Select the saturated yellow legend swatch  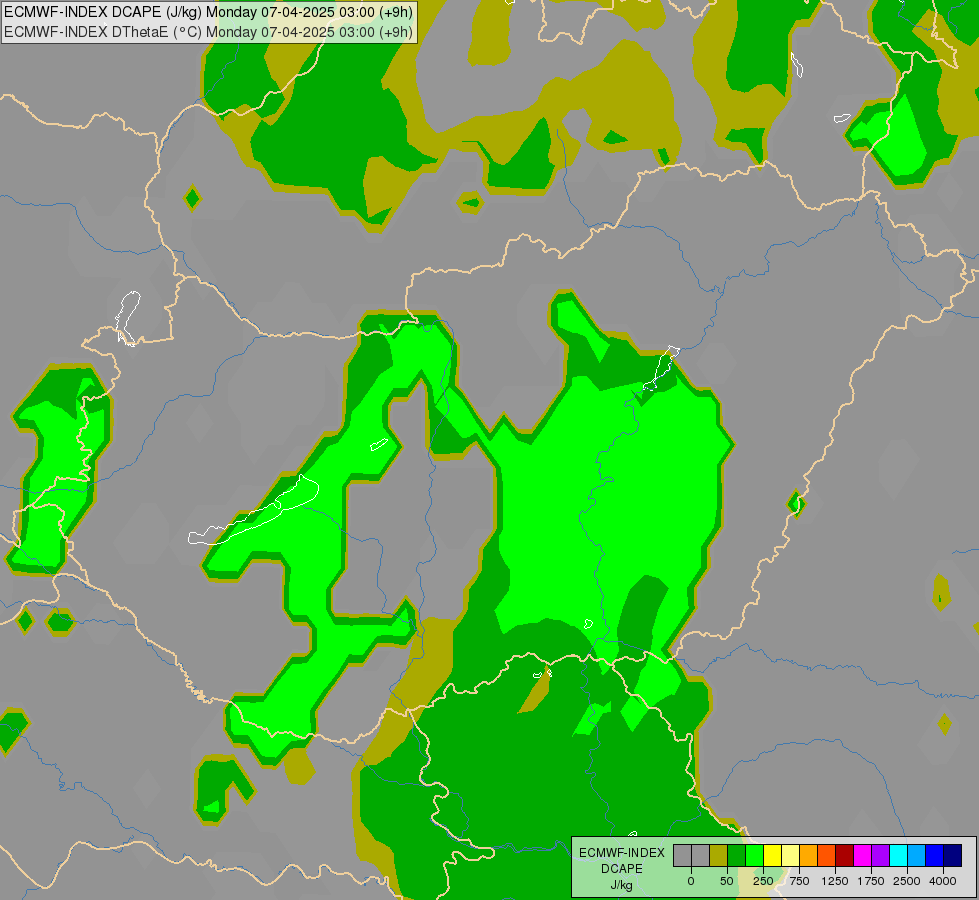coord(772,855)
